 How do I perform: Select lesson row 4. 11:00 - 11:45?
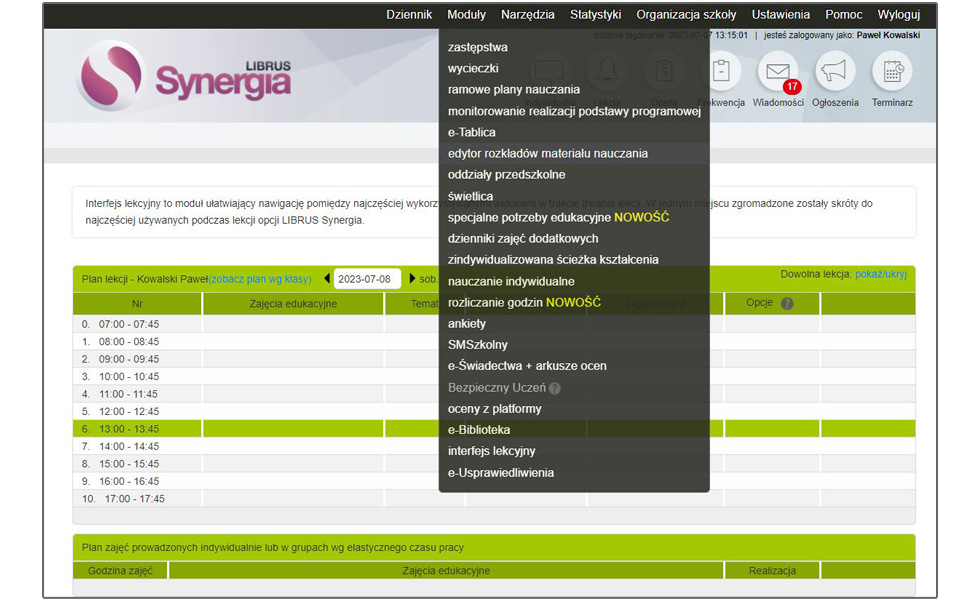494,394
